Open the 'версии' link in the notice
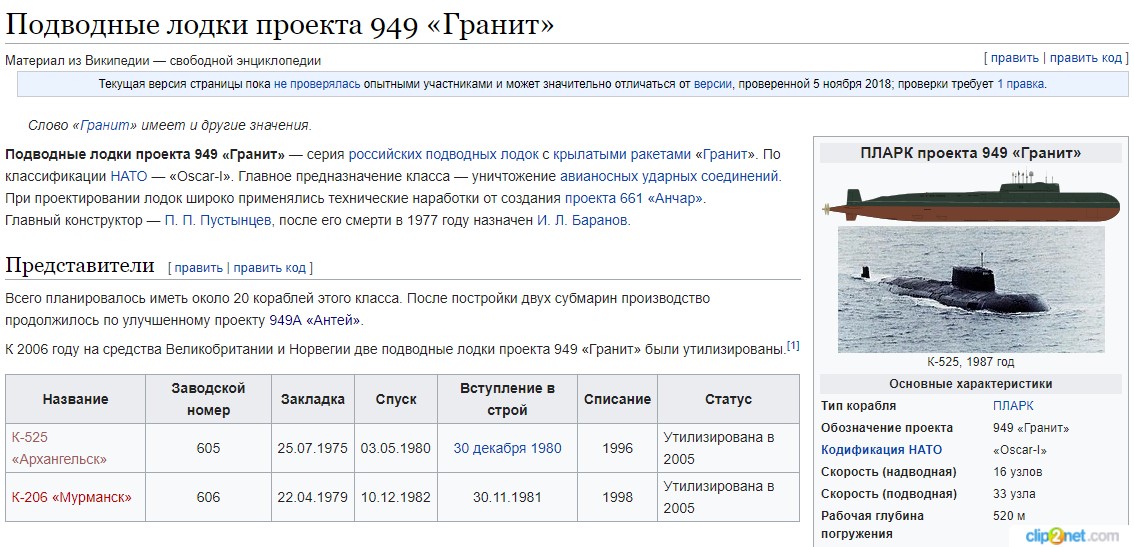Screen dimensions: 1134x547 [x=713, y=84]
